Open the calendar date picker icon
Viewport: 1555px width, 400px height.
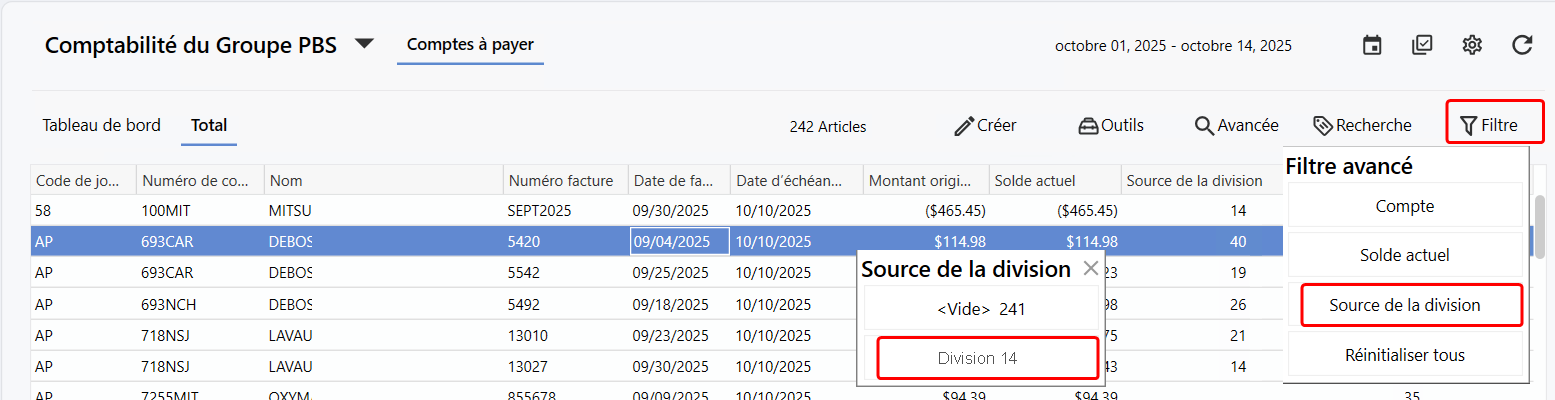click(x=1373, y=45)
